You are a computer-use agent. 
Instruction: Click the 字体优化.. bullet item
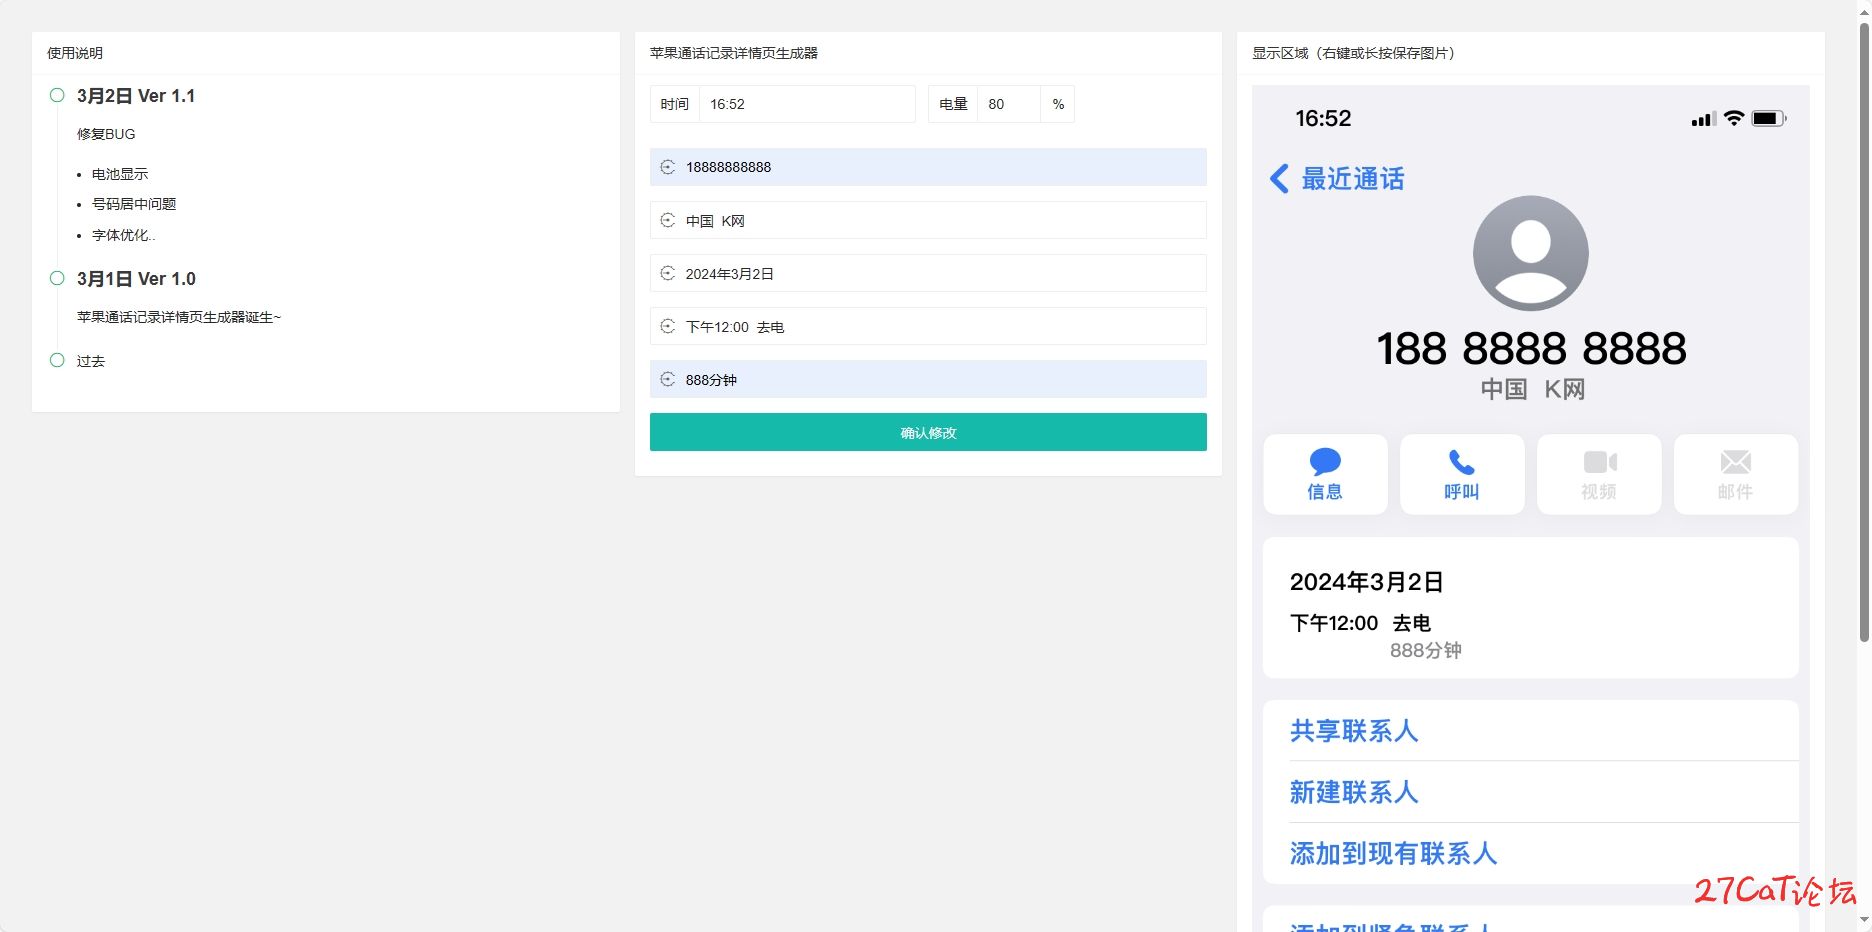[124, 235]
